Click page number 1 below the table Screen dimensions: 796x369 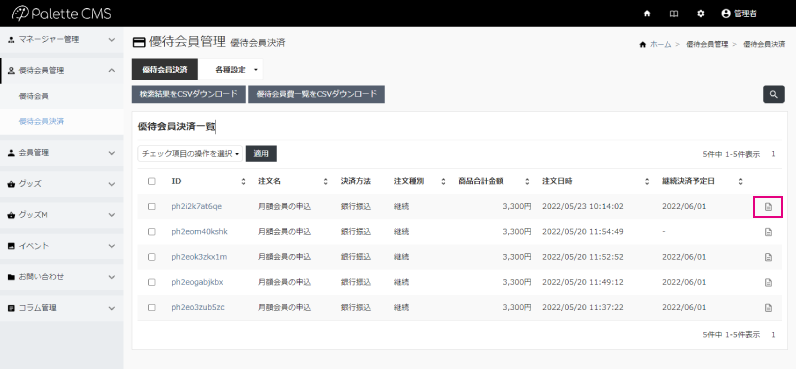coord(773,334)
